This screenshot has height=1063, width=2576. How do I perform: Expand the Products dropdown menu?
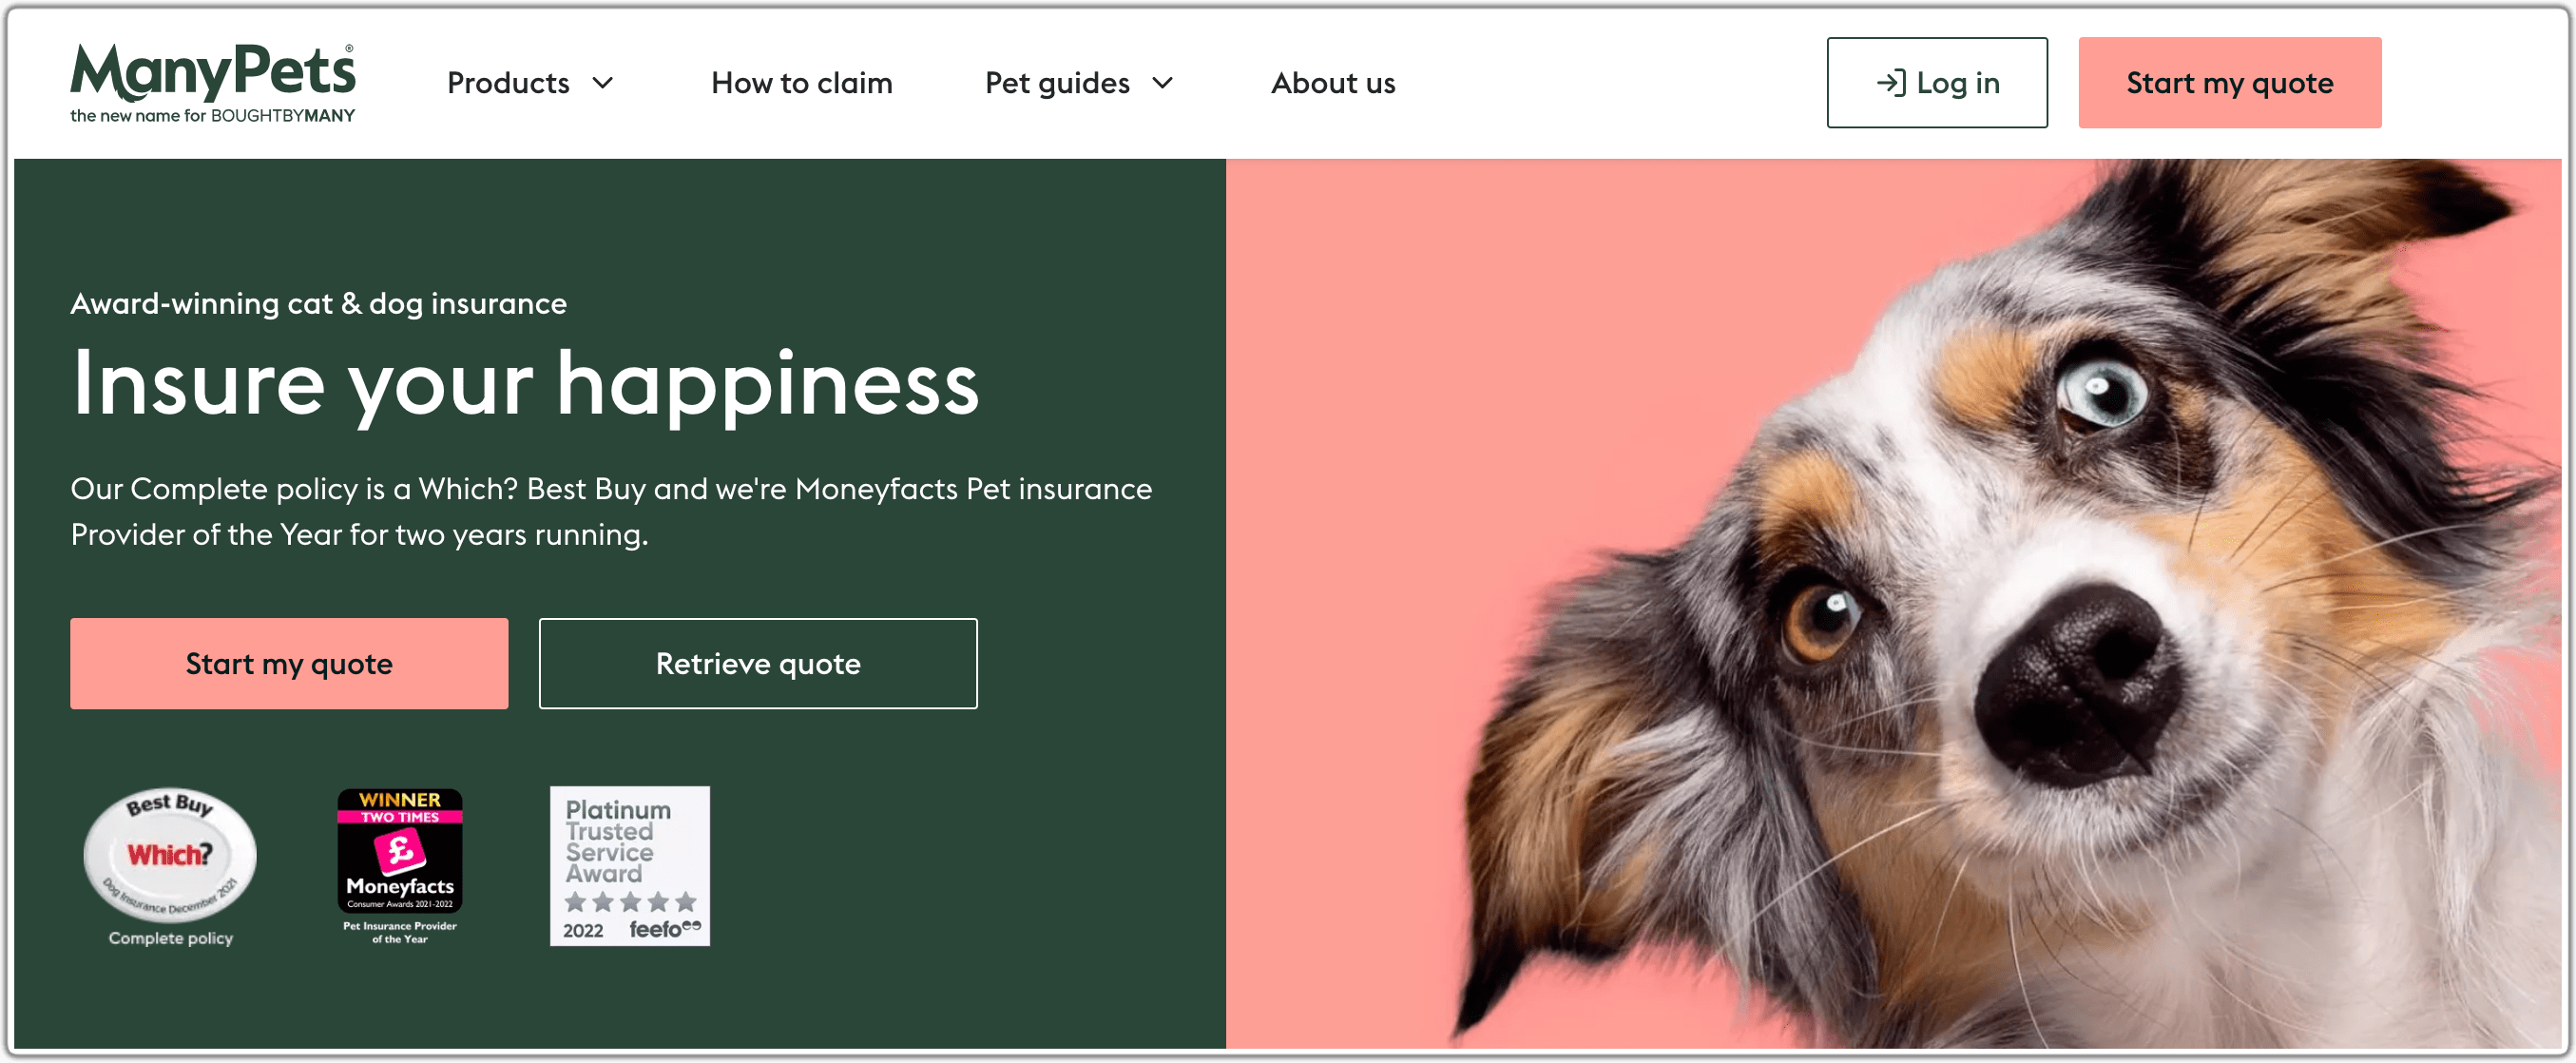pos(510,84)
